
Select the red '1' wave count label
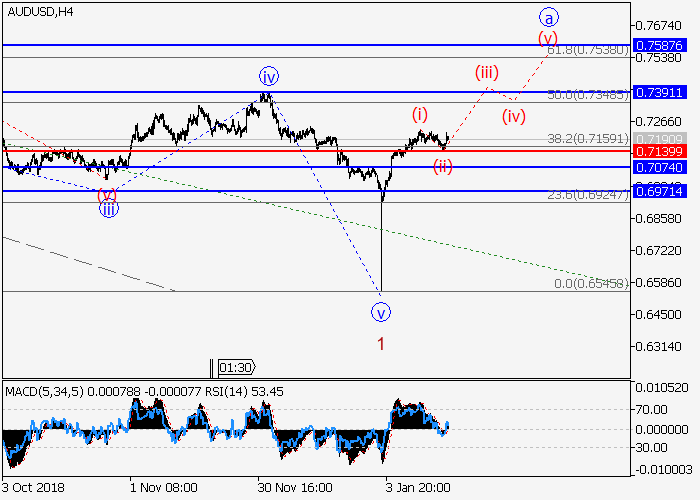[381, 344]
